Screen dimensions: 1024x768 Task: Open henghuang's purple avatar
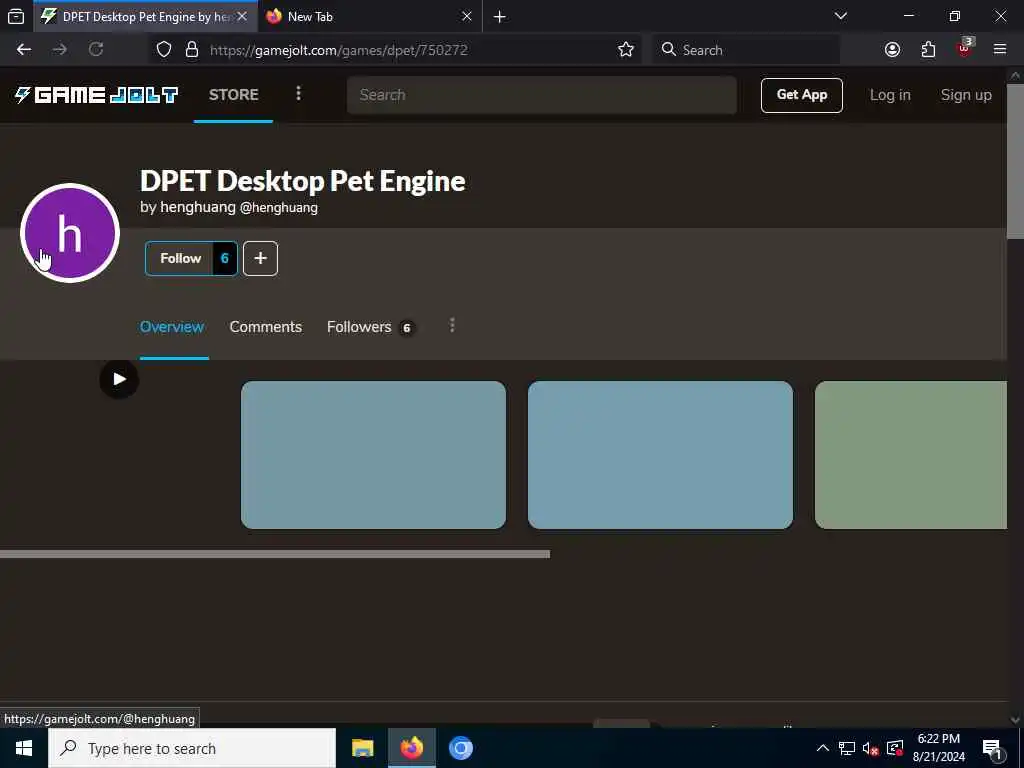click(70, 233)
